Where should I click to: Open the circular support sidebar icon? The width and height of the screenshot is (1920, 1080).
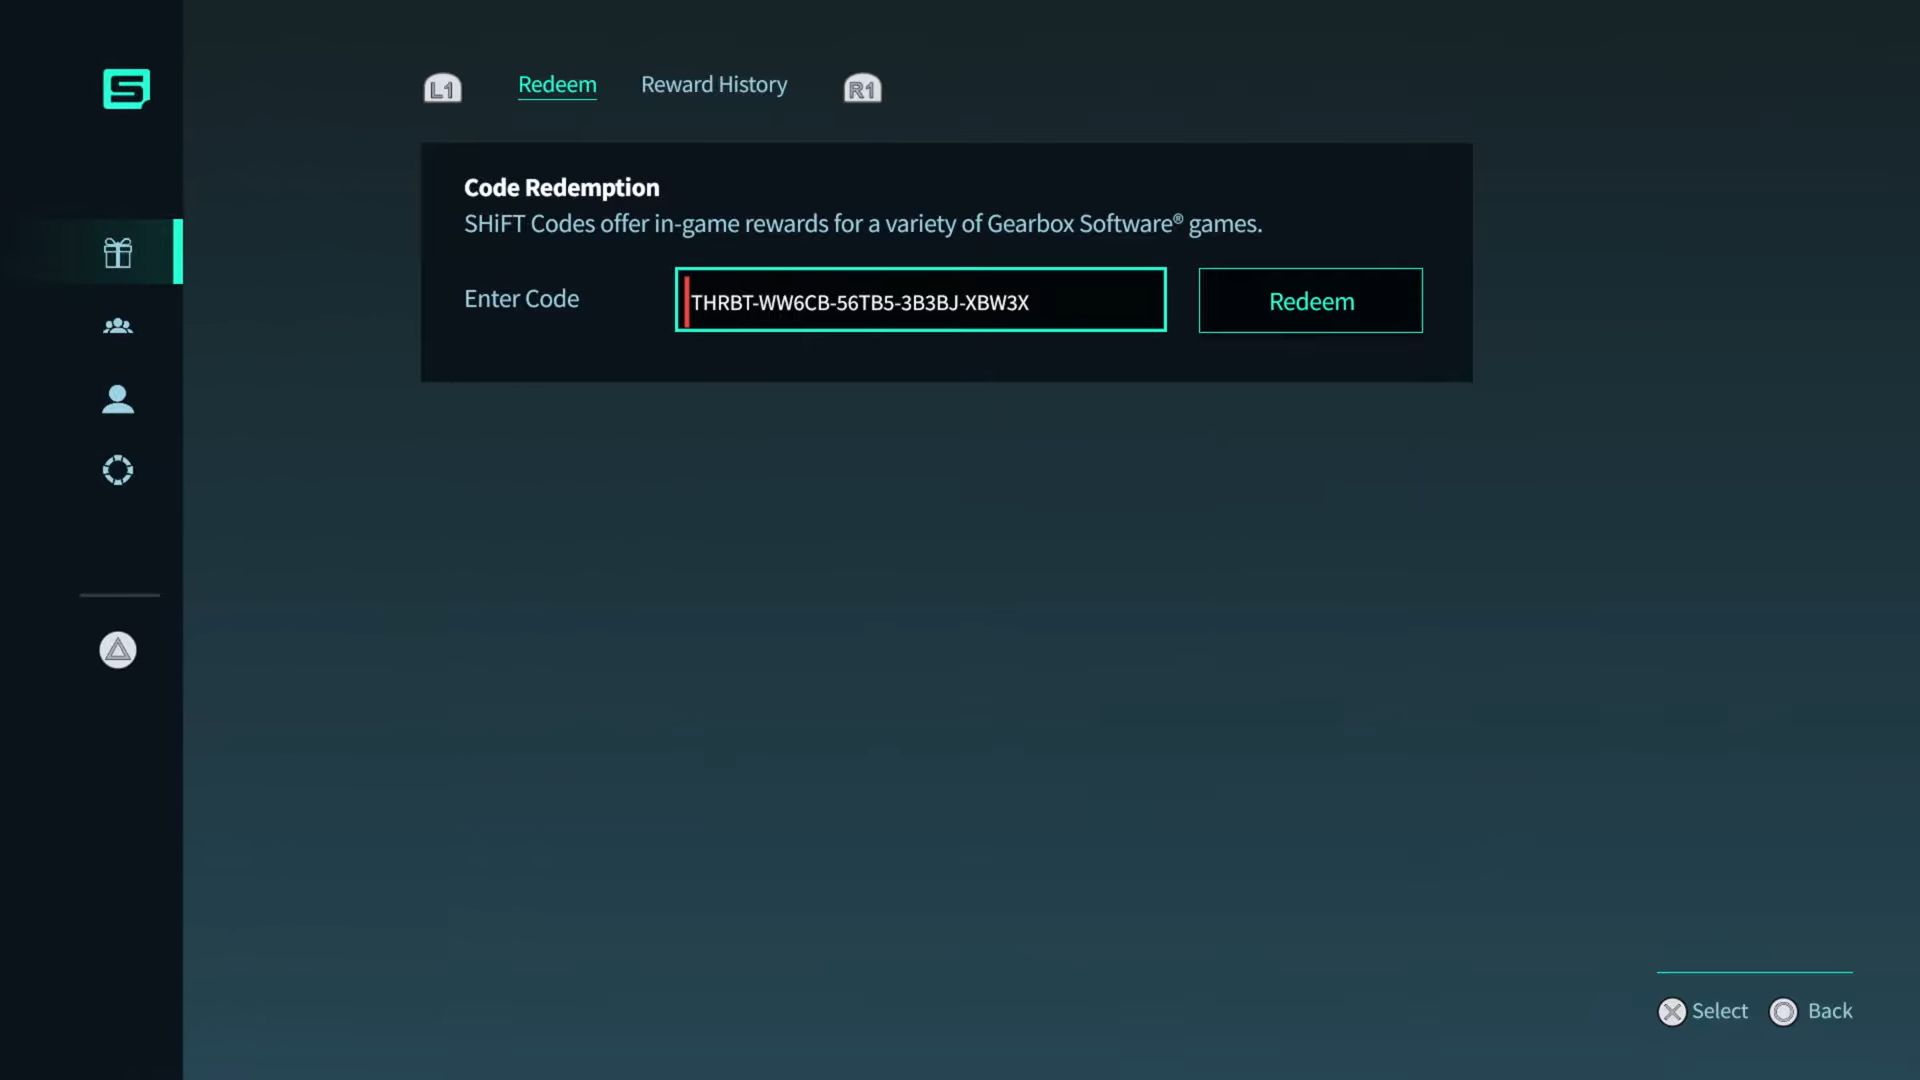pyautogui.click(x=118, y=470)
